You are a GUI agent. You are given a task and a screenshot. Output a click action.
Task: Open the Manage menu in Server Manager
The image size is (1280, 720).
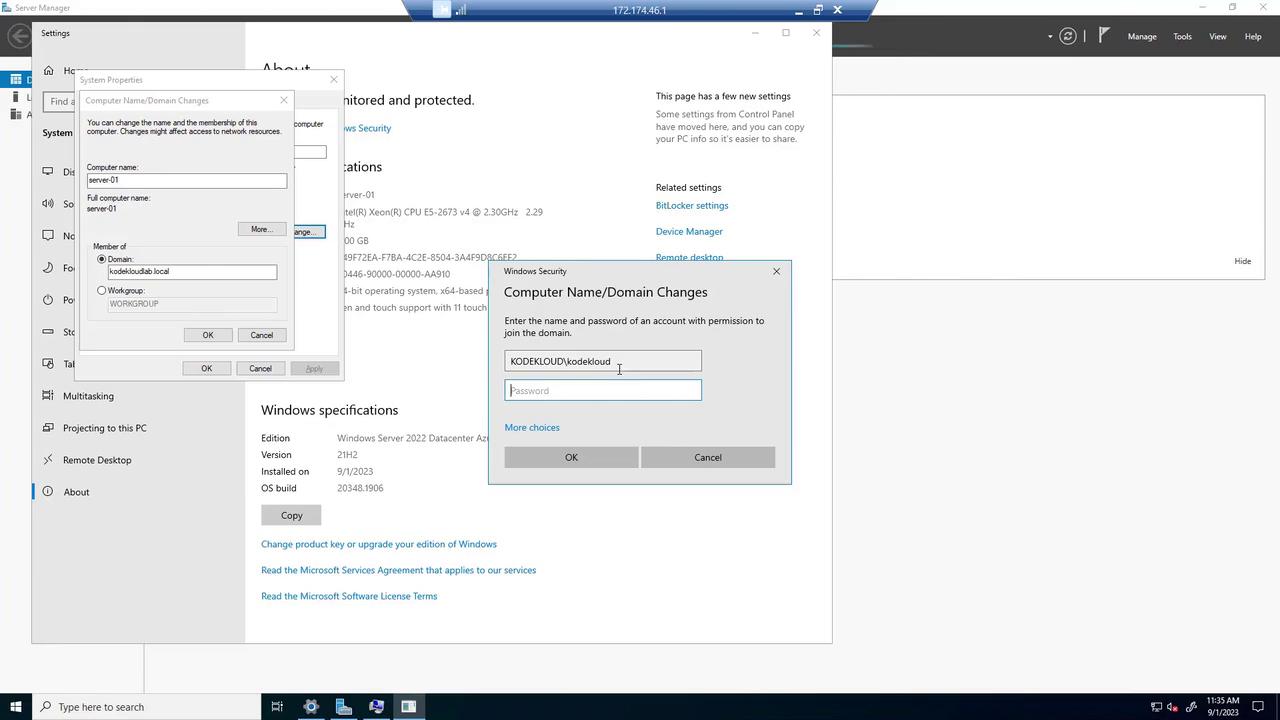point(1142,37)
